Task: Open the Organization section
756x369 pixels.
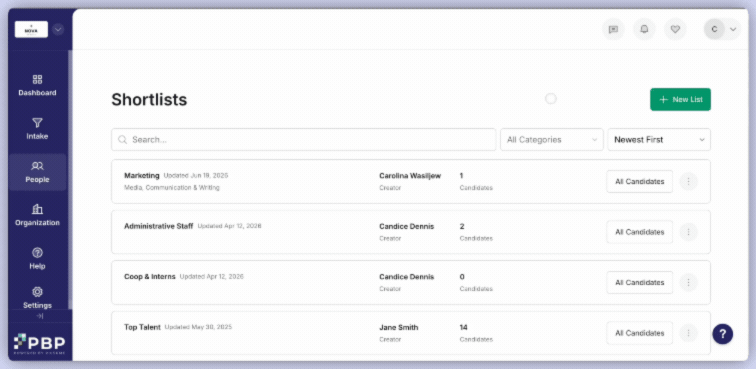Action: pos(37,216)
